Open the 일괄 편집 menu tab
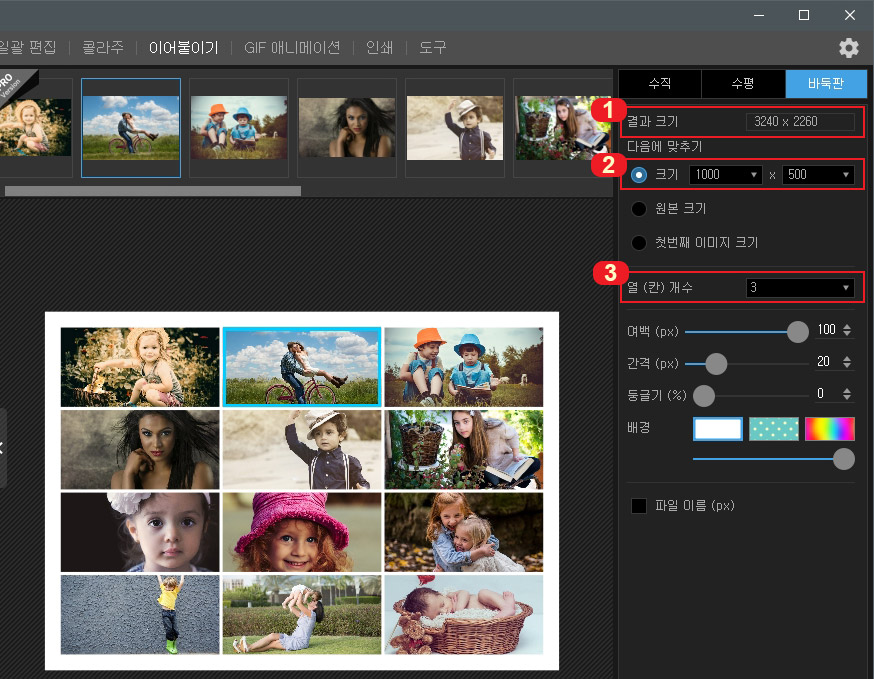 coord(27,47)
